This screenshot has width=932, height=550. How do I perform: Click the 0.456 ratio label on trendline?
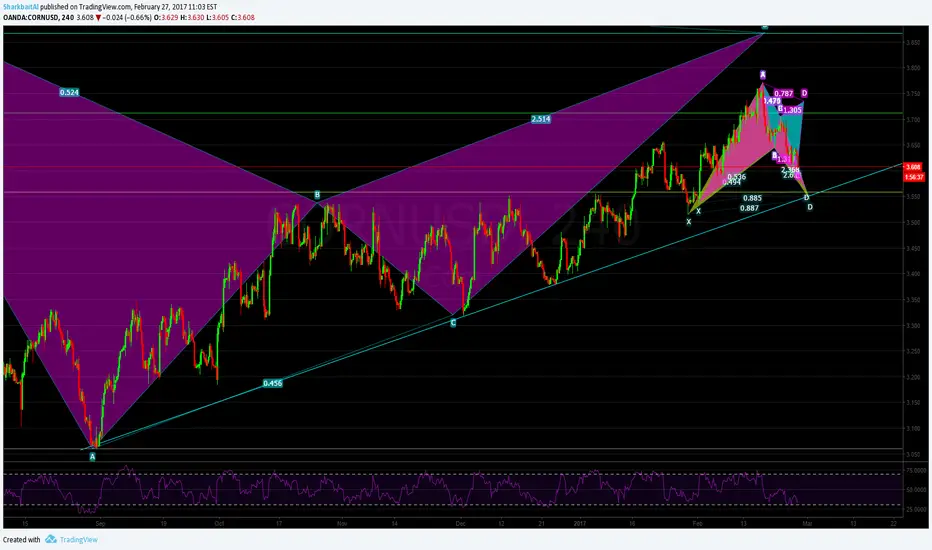point(272,383)
